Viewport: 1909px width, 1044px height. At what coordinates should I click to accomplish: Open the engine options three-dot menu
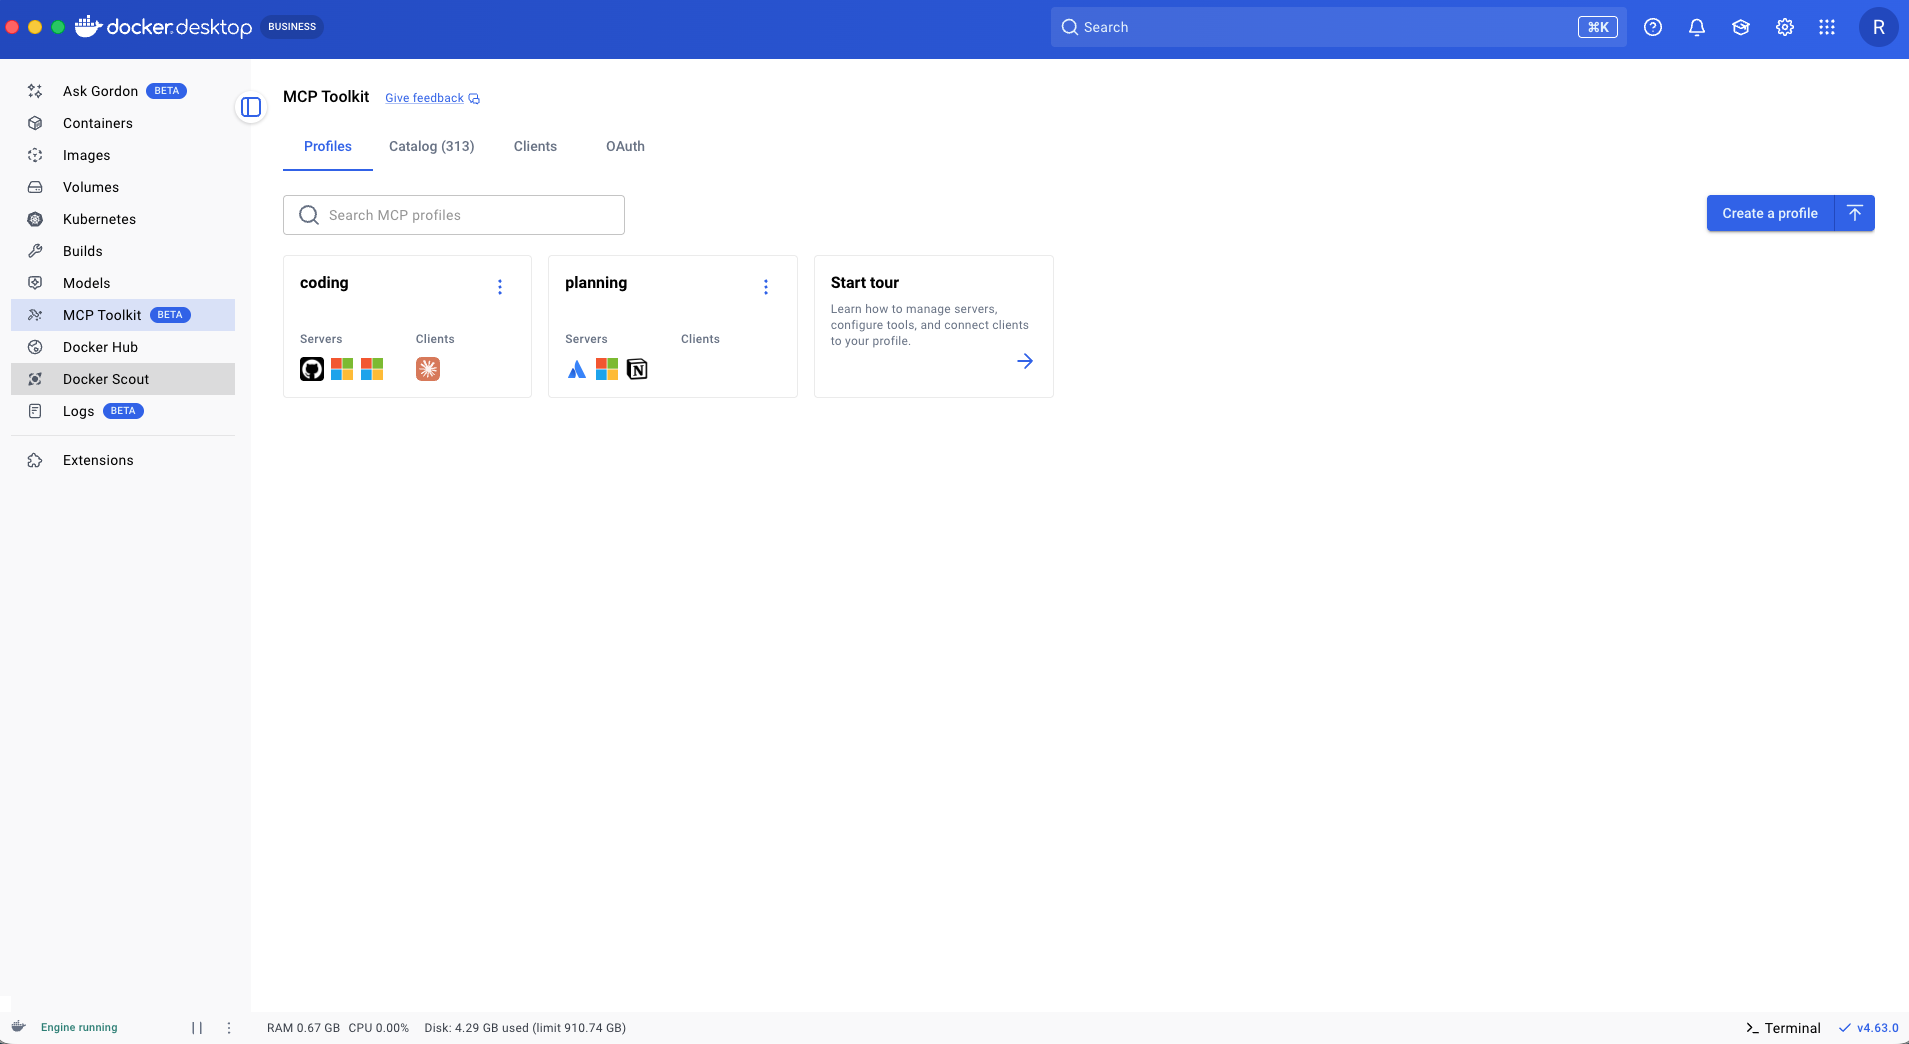tap(229, 1028)
